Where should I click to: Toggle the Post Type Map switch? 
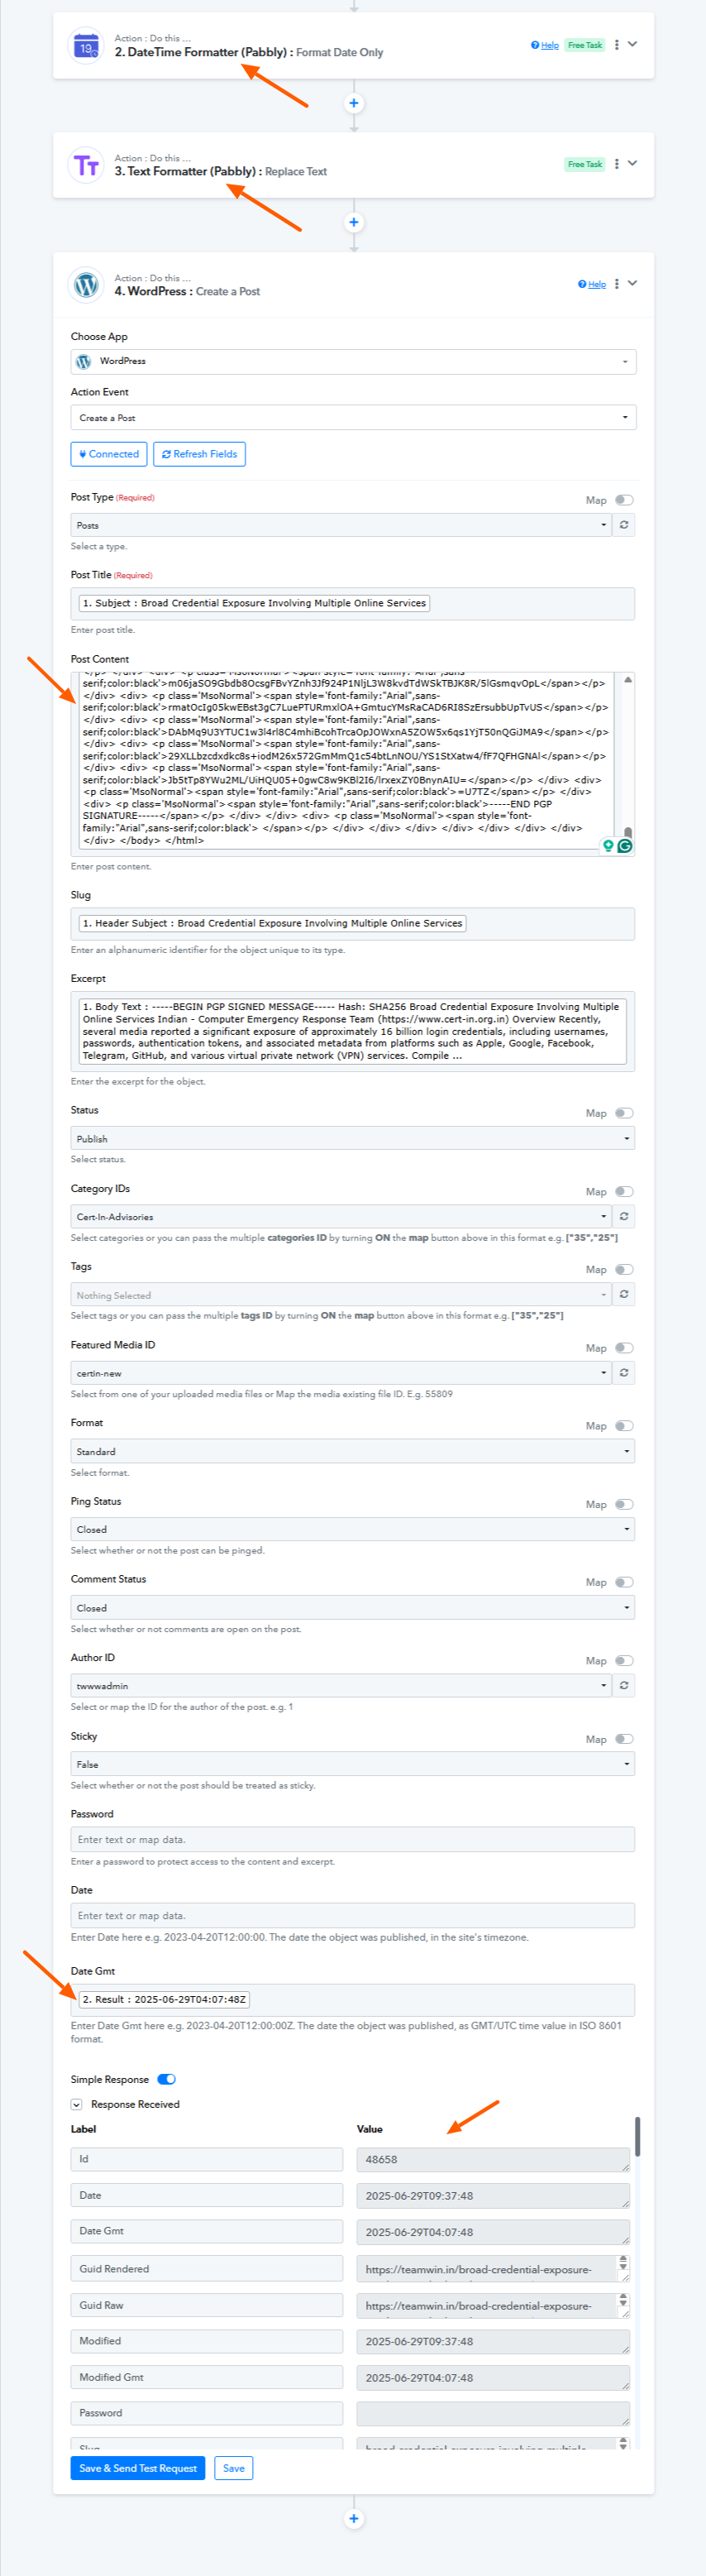[624, 500]
